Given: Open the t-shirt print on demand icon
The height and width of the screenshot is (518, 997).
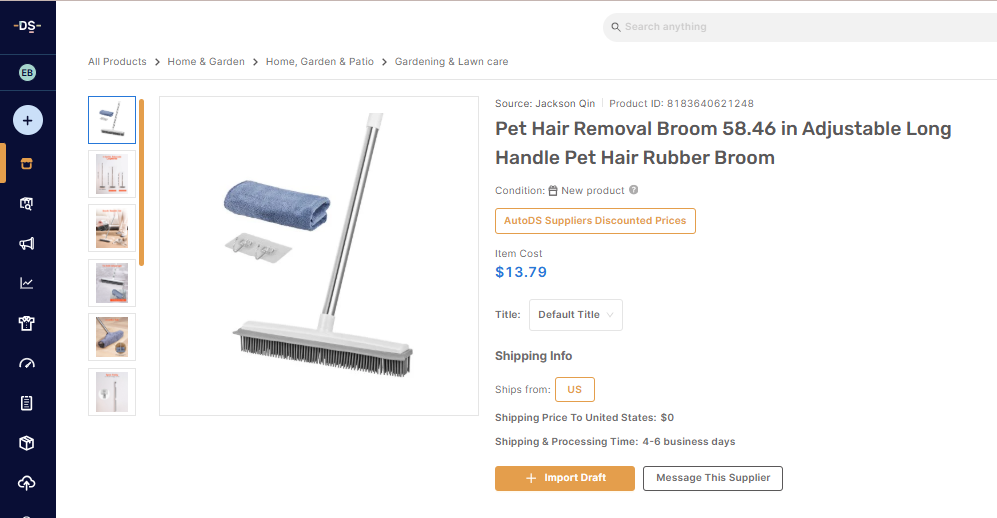Looking at the screenshot, I should tap(27, 323).
